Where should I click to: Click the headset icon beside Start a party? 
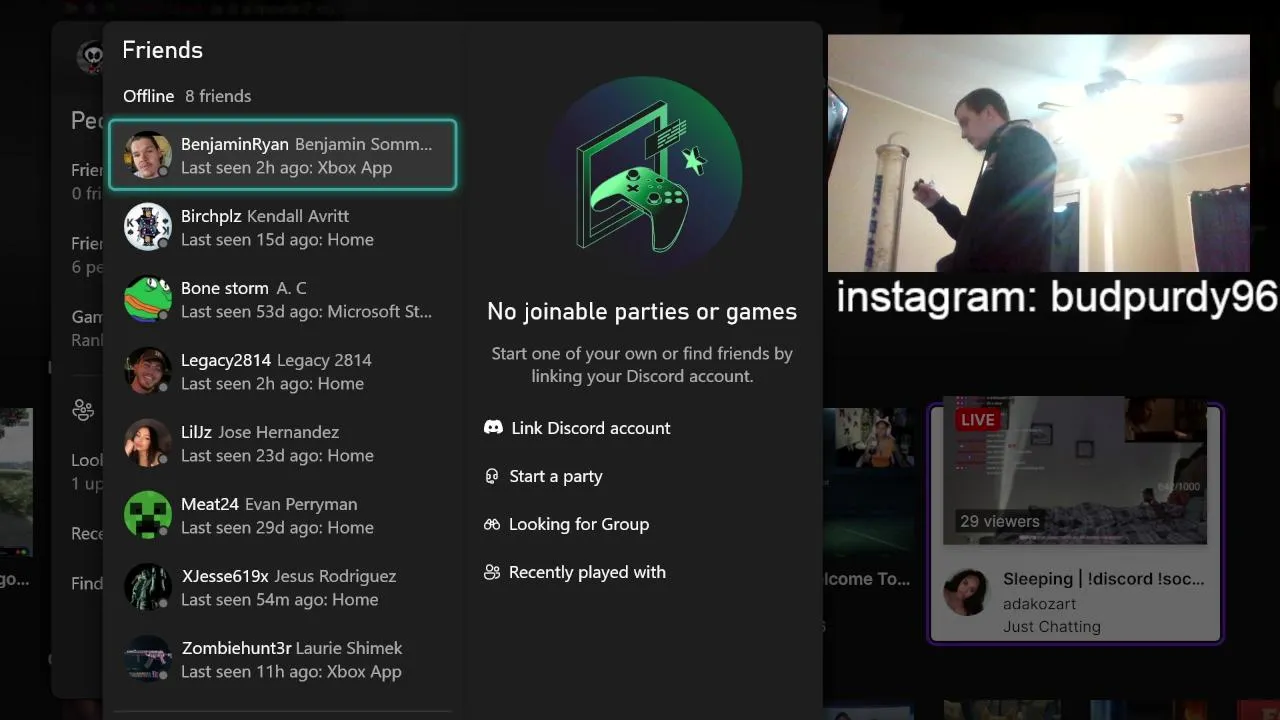coord(491,476)
